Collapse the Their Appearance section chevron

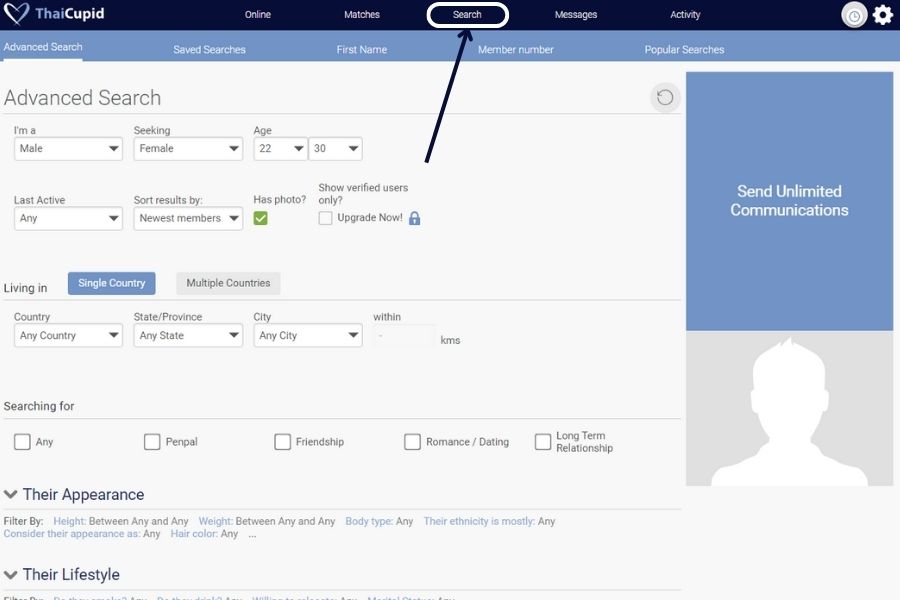pos(11,495)
